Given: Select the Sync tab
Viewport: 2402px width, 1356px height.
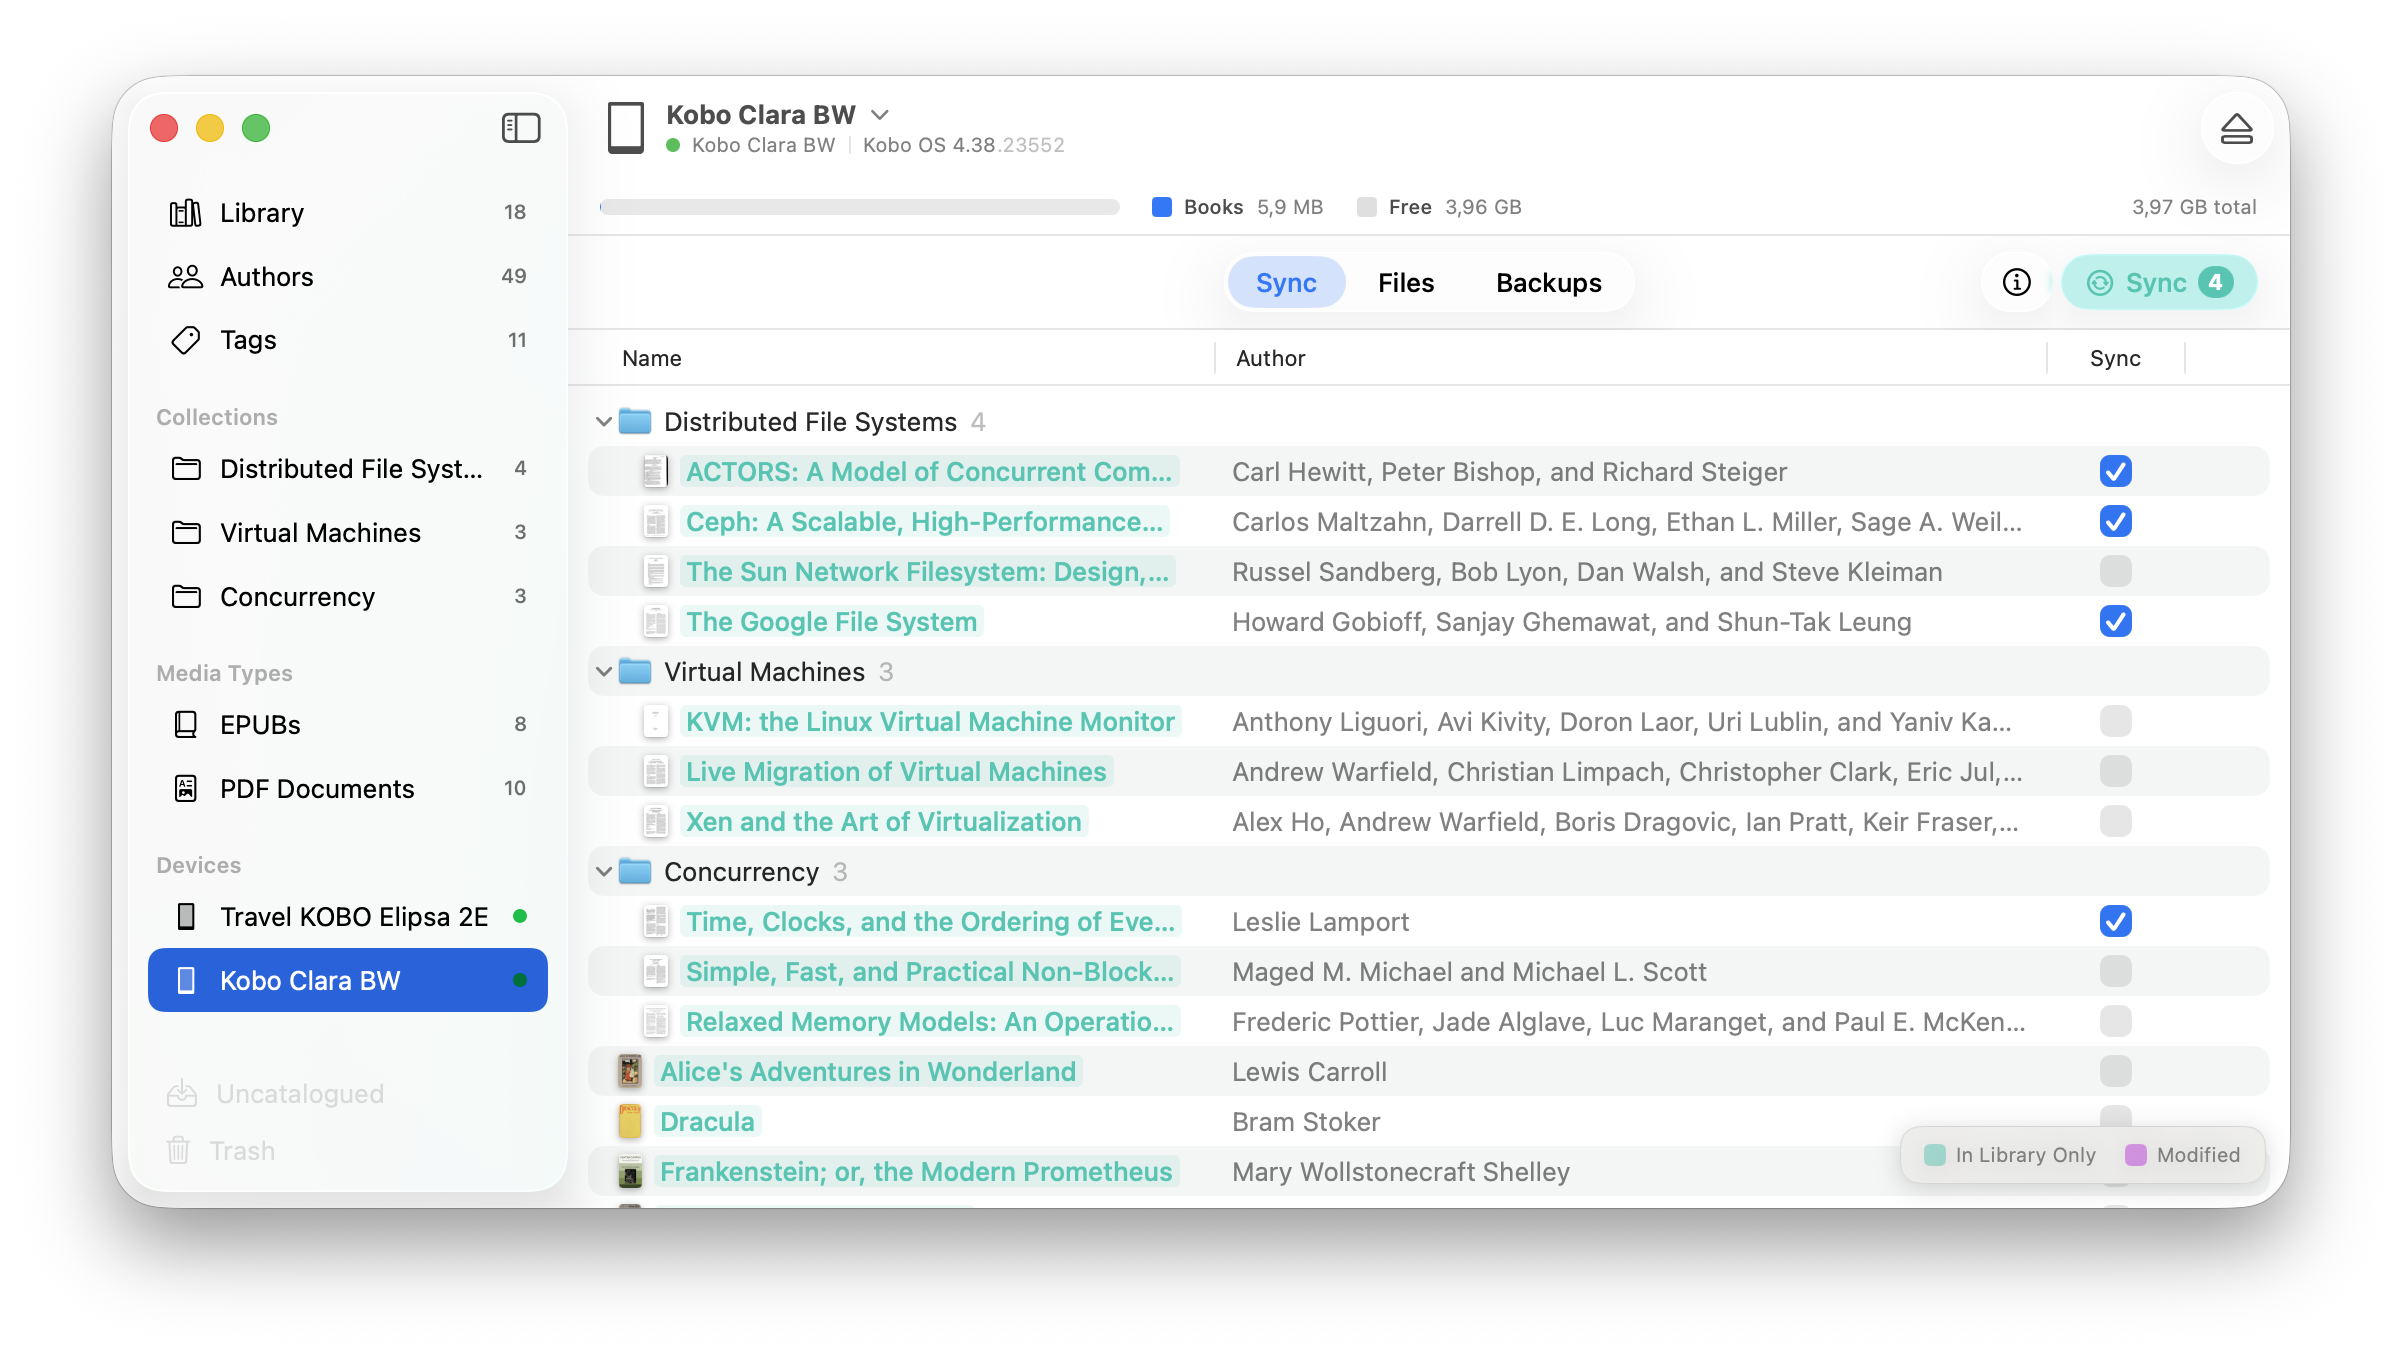Looking at the screenshot, I should (1286, 283).
